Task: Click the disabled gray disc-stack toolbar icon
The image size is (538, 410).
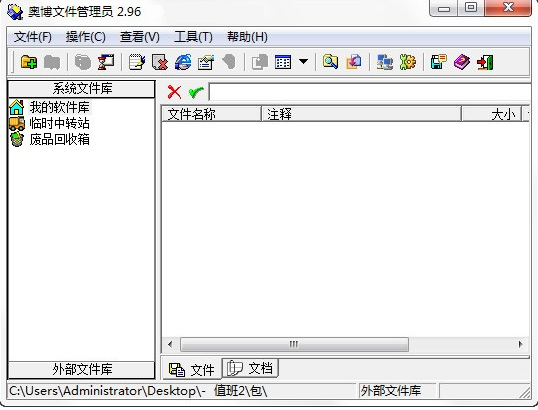Action: [83, 63]
